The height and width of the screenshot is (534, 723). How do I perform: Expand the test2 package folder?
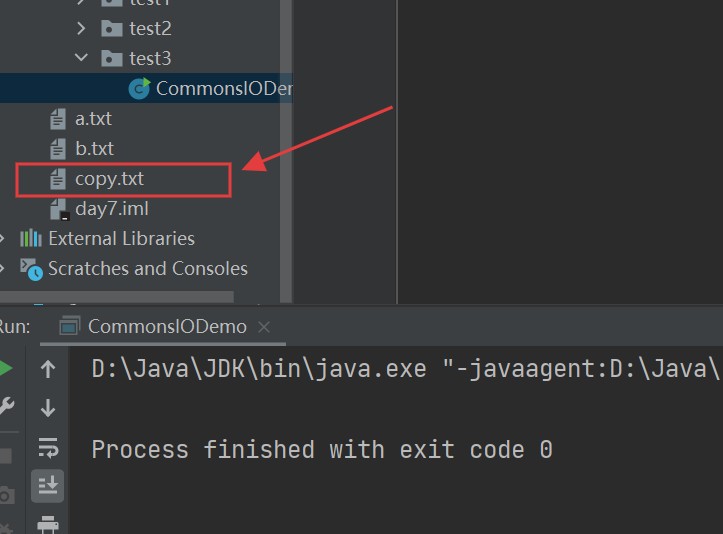tap(83, 29)
